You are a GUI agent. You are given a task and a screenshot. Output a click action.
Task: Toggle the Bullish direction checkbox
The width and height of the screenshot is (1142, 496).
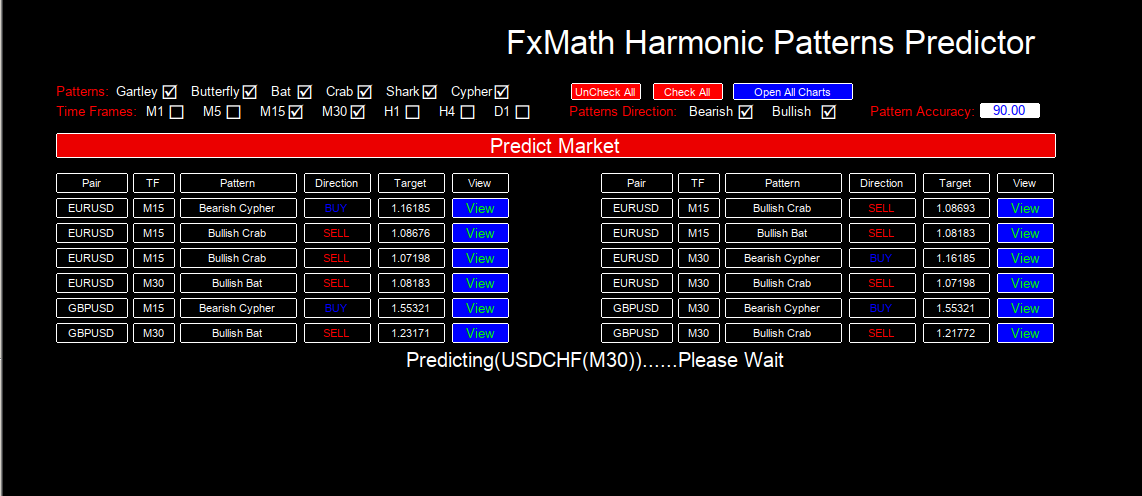tap(829, 112)
